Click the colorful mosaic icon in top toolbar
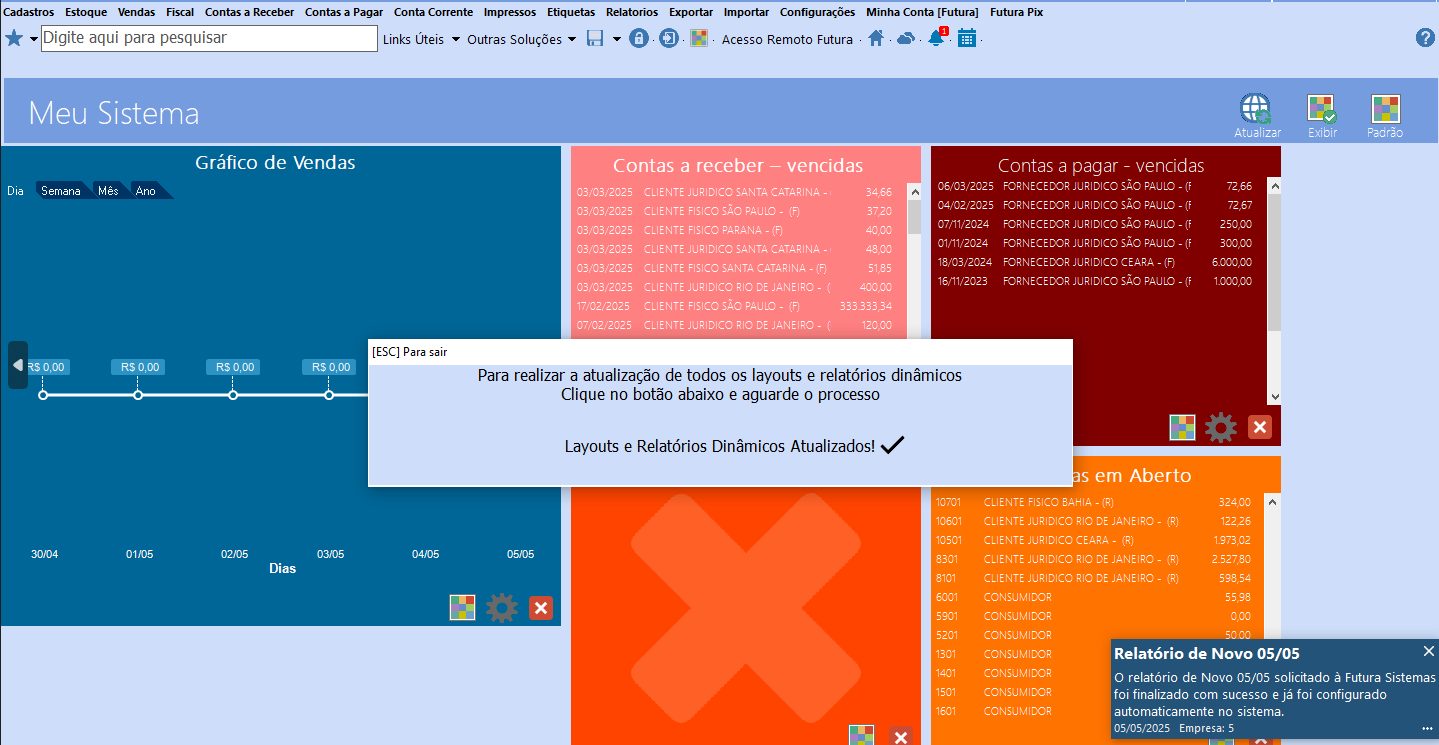 tap(699, 38)
